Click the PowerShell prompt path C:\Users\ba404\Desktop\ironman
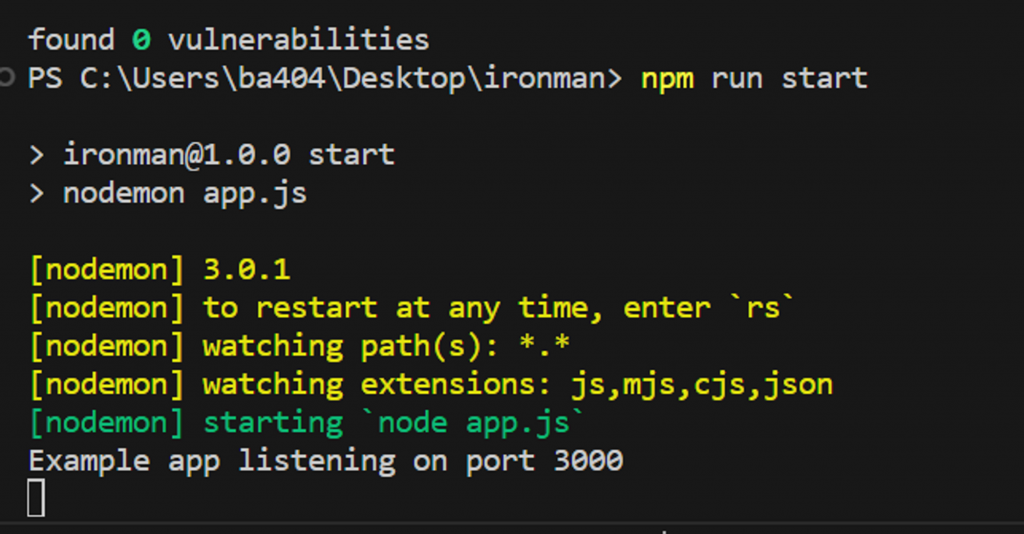The height and width of the screenshot is (534, 1024). click(344, 78)
